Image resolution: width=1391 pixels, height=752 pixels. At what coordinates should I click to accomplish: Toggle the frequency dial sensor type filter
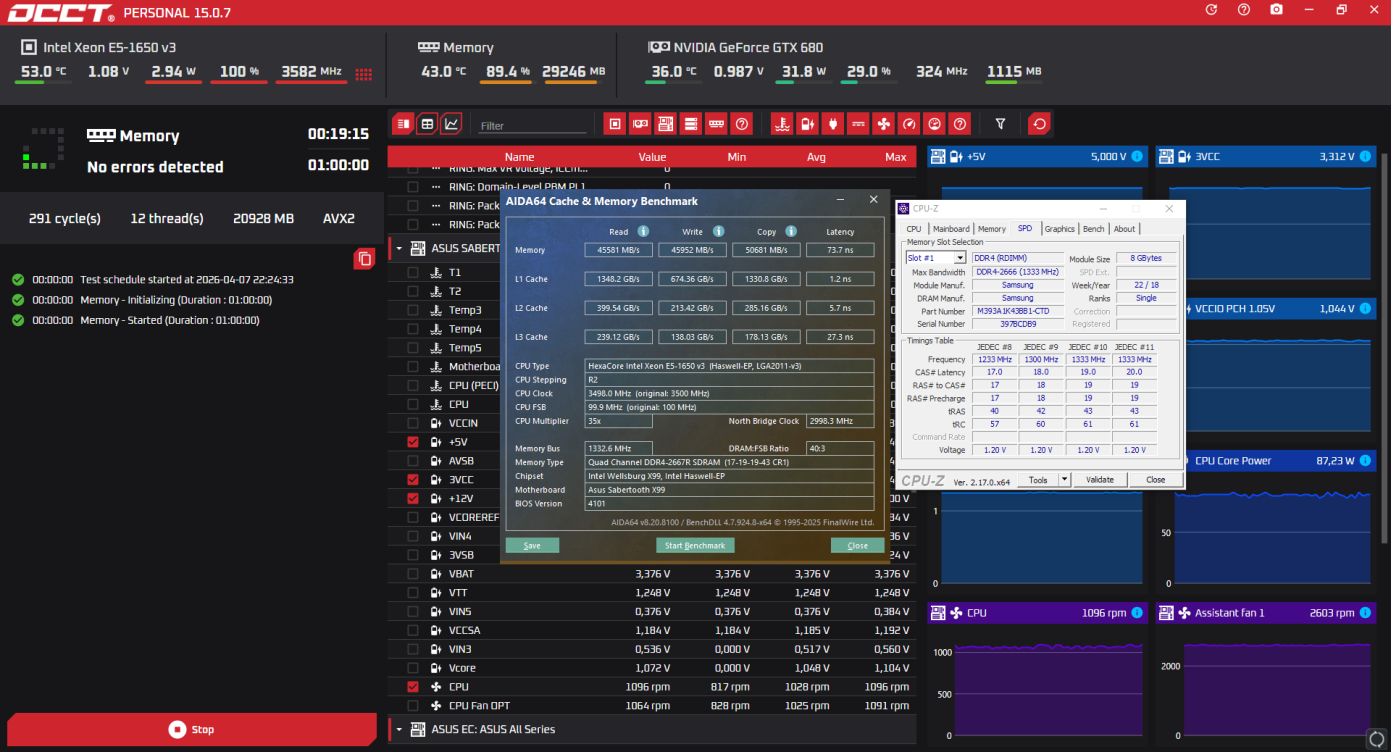tap(934, 124)
